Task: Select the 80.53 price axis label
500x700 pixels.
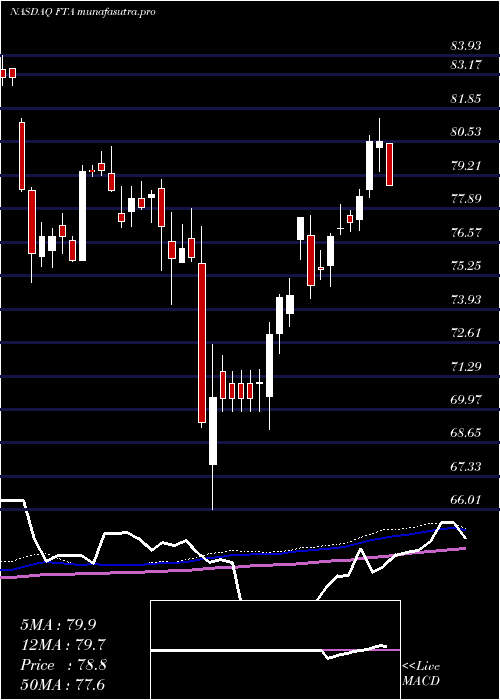Action: (466, 132)
